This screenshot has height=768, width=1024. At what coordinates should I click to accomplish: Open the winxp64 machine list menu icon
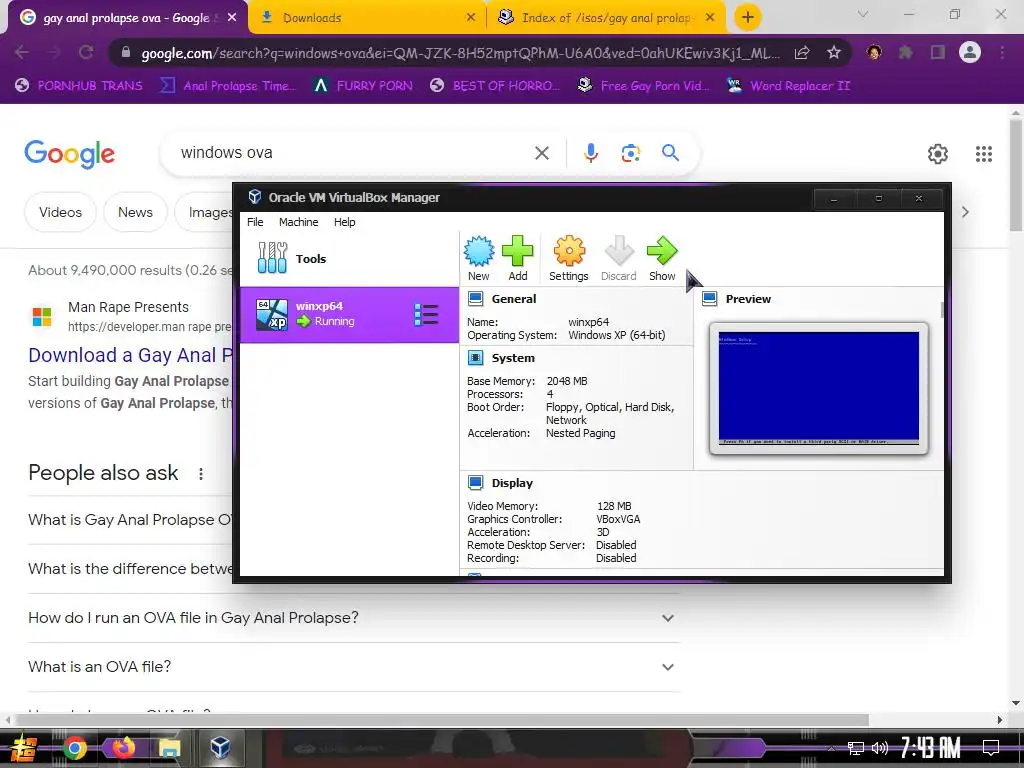(x=426, y=315)
